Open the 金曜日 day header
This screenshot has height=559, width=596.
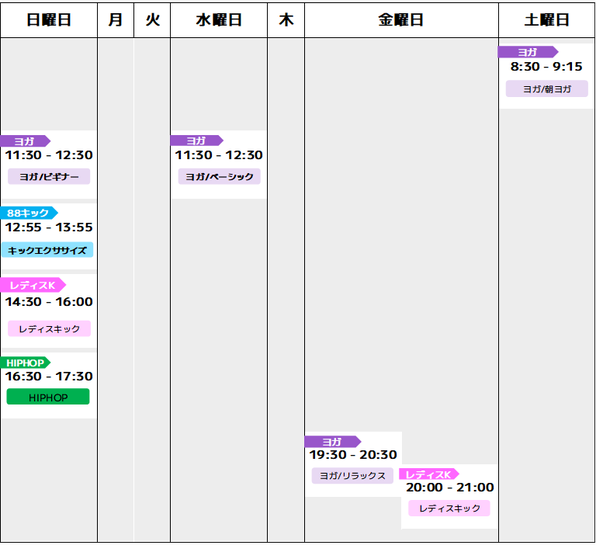click(x=401, y=20)
